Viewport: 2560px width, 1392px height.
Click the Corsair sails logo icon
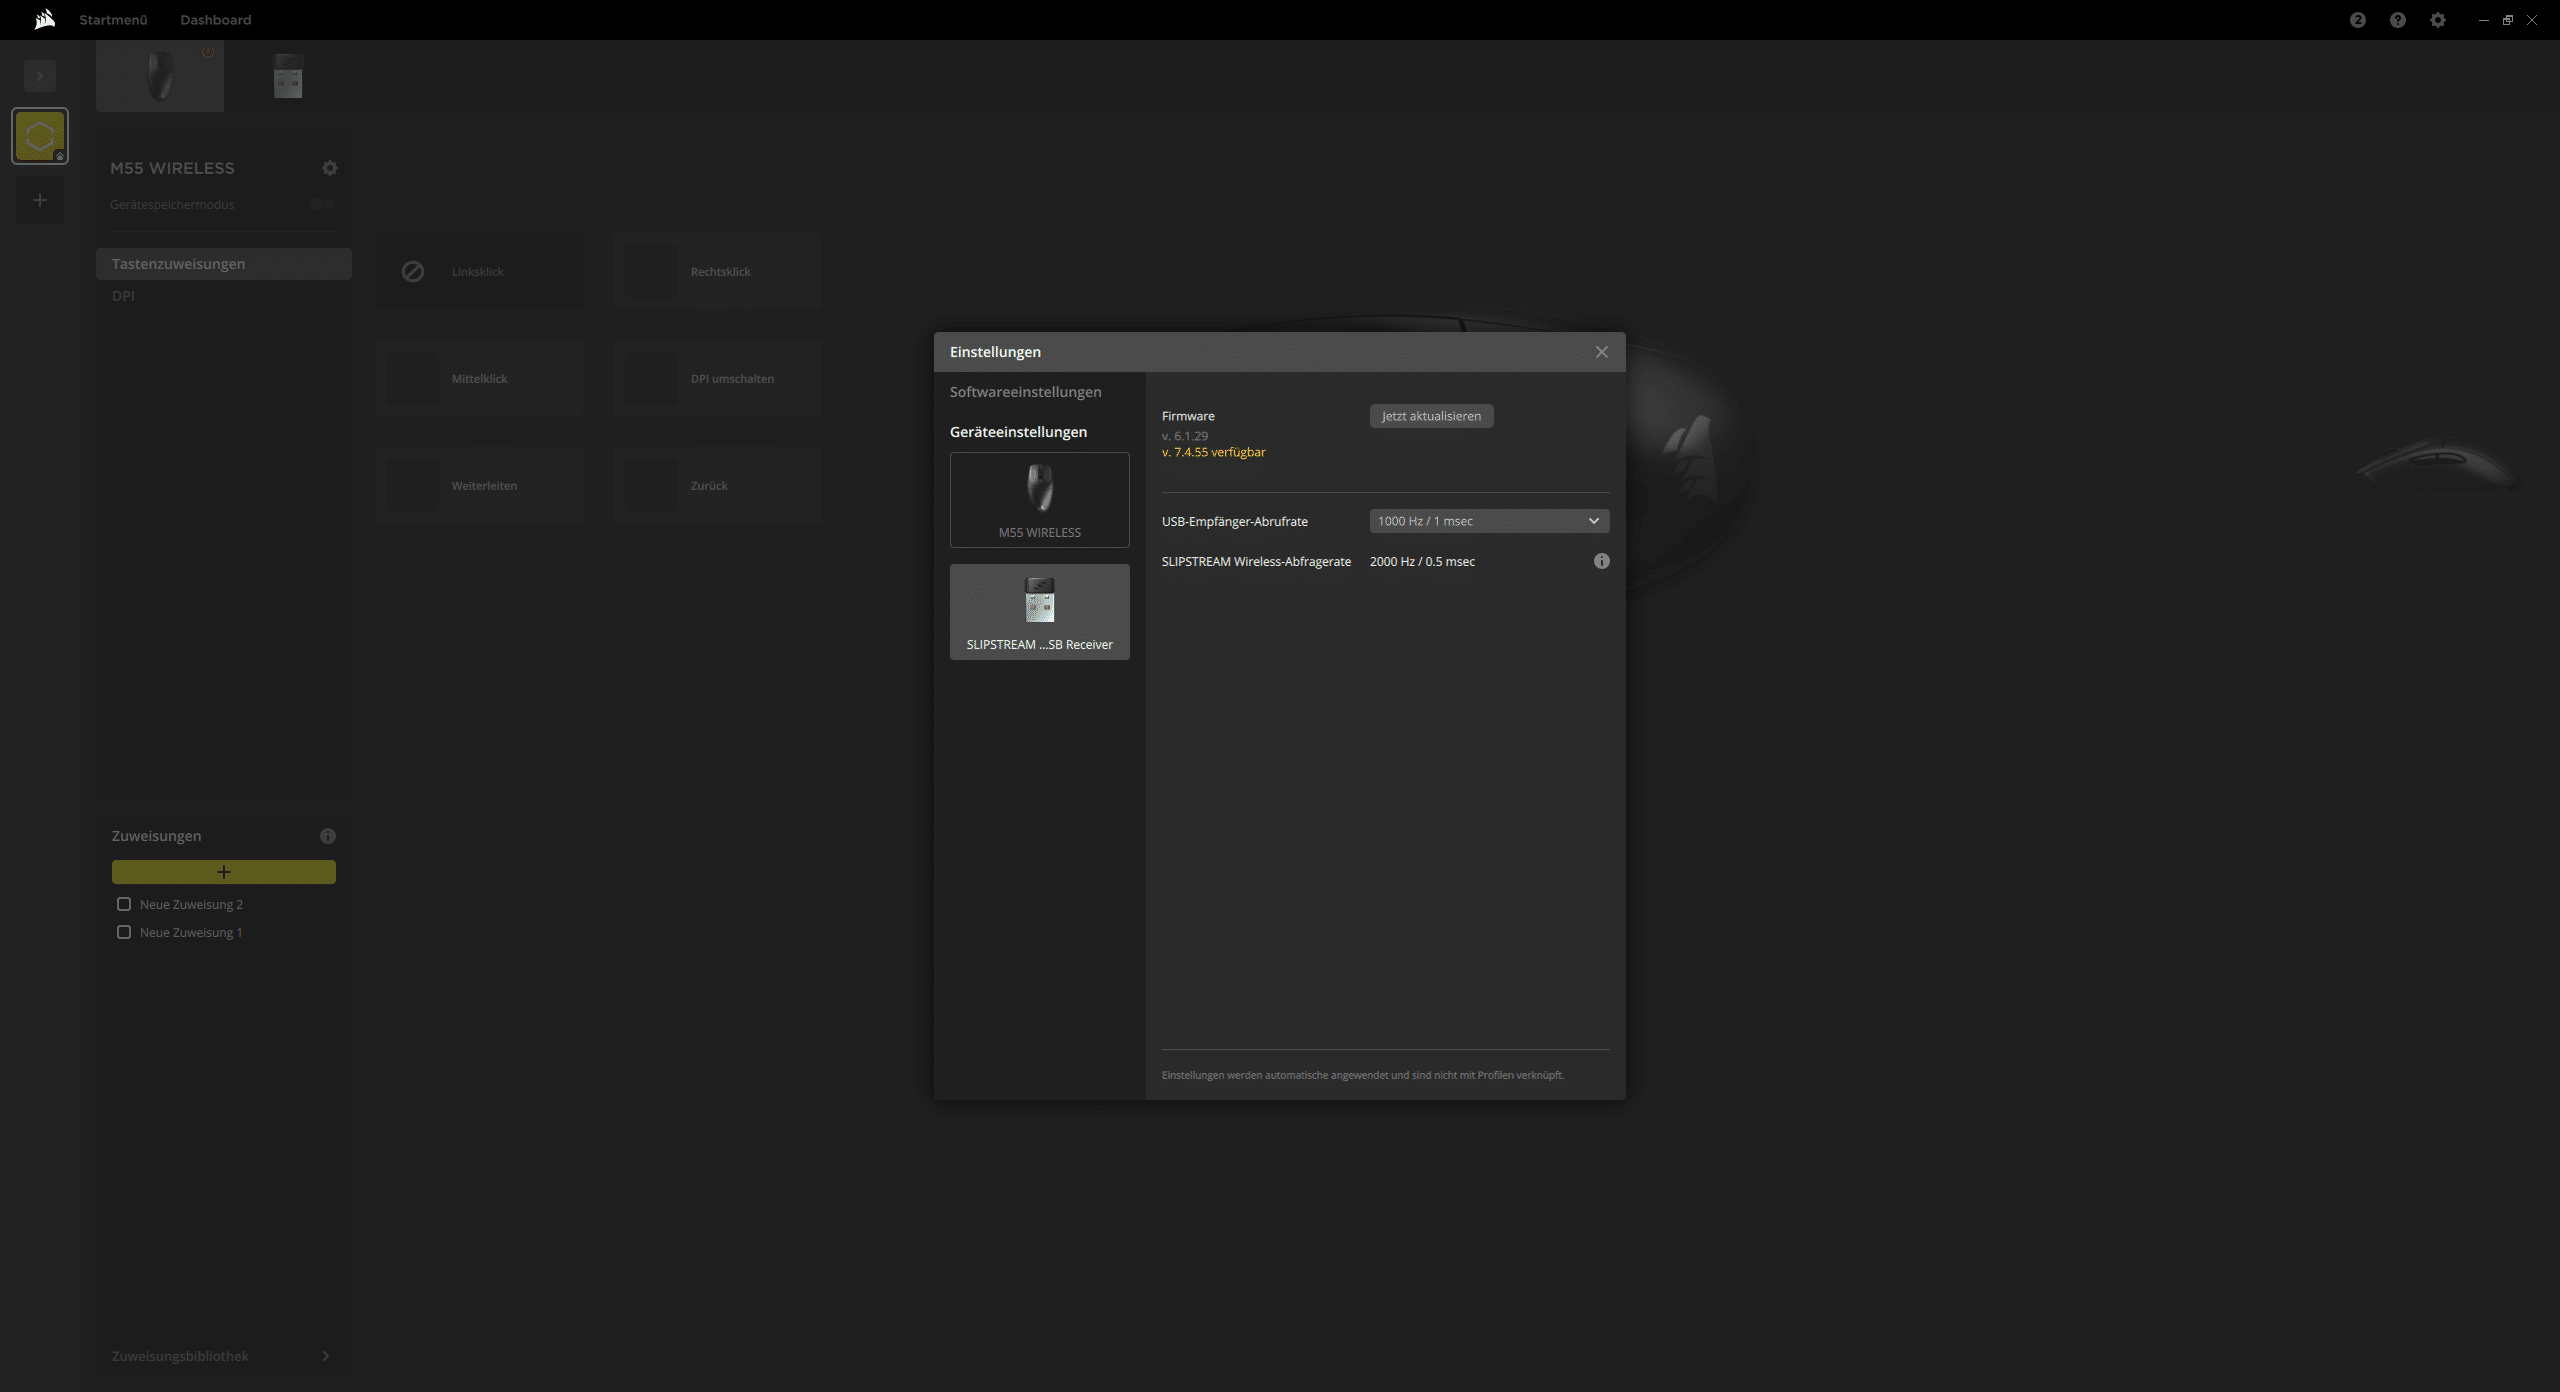[x=44, y=19]
